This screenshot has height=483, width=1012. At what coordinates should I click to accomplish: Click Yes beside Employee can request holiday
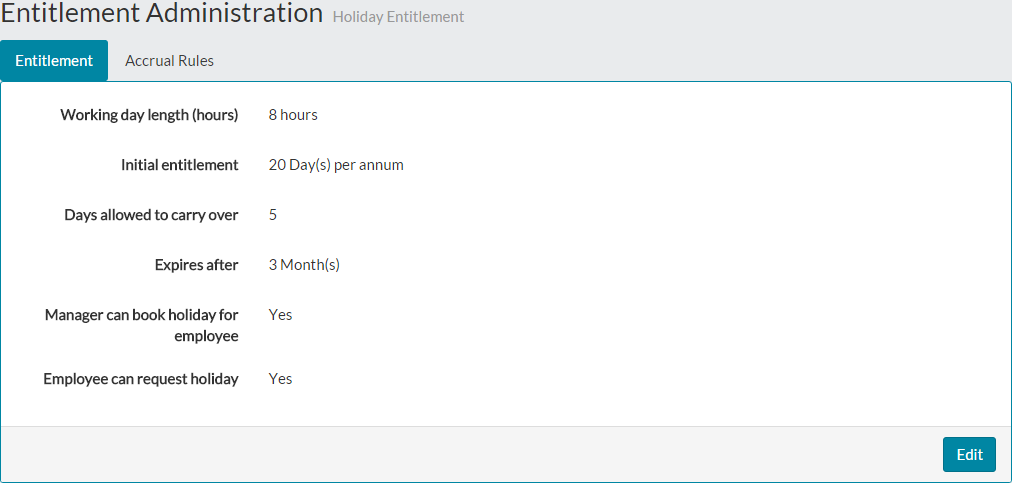pyautogui.click(x=281, y=379)
